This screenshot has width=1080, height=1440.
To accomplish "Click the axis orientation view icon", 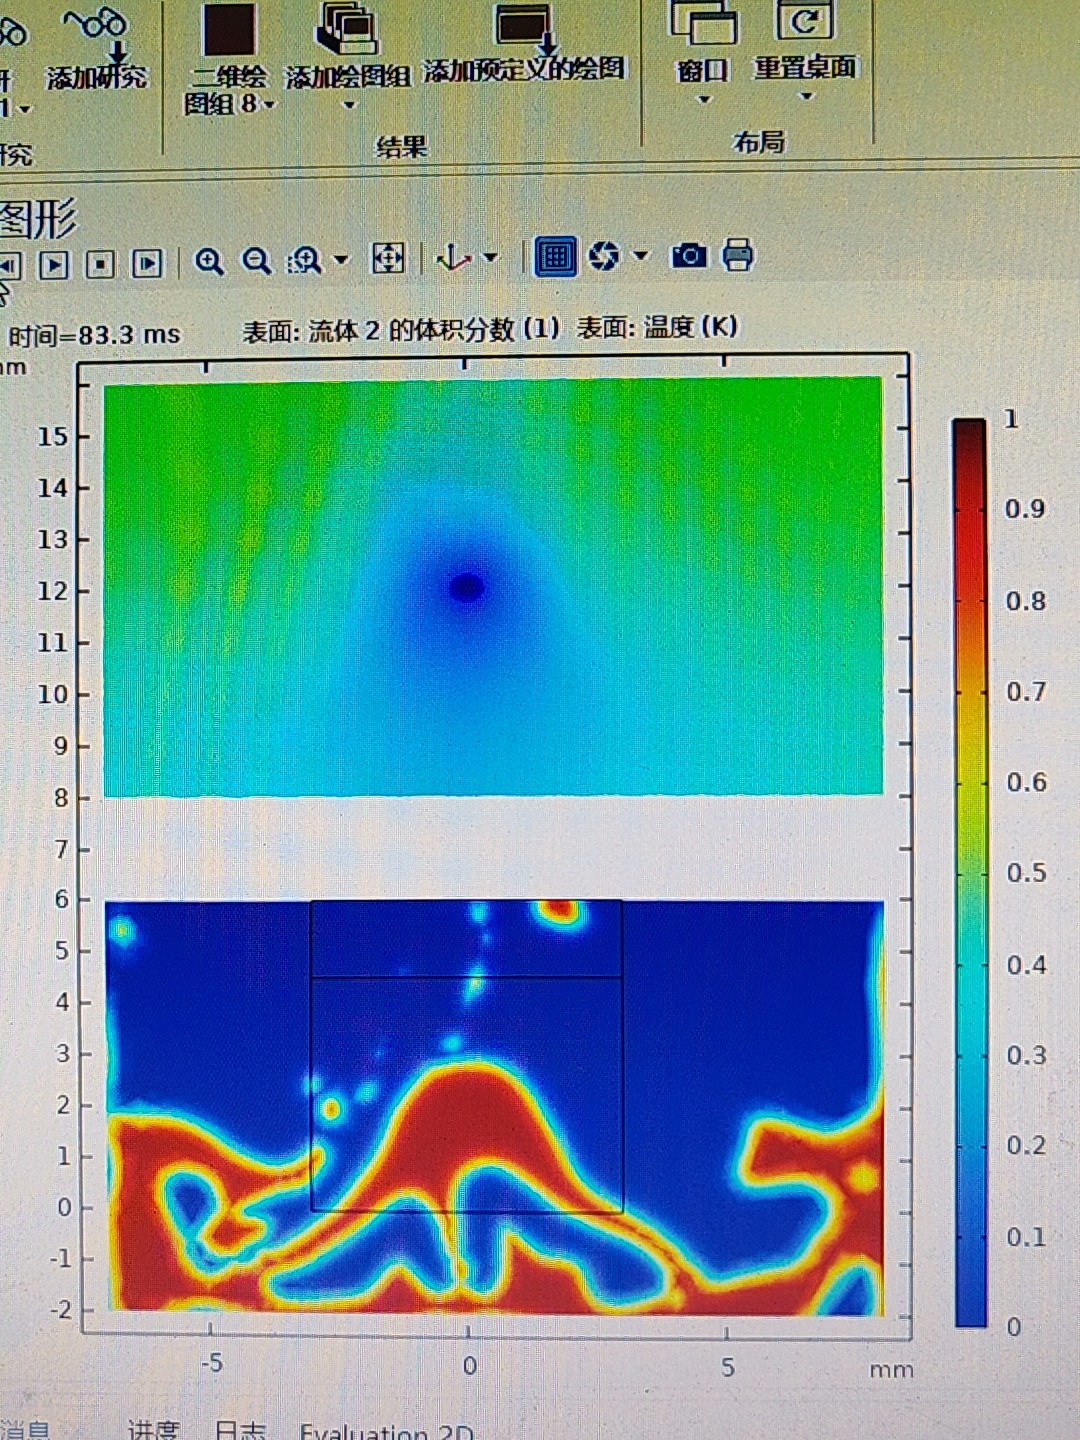I will point(454,258).
